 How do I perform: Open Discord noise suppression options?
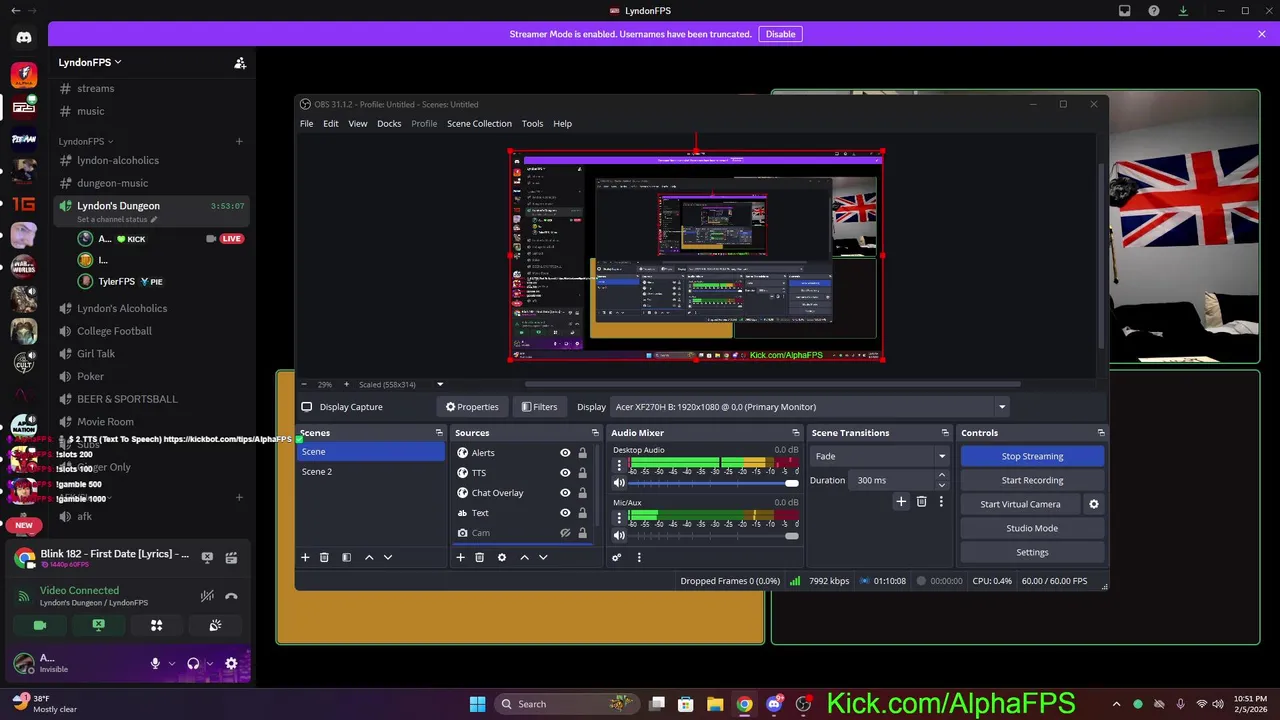pyautogui.click(x=207, y=596)
